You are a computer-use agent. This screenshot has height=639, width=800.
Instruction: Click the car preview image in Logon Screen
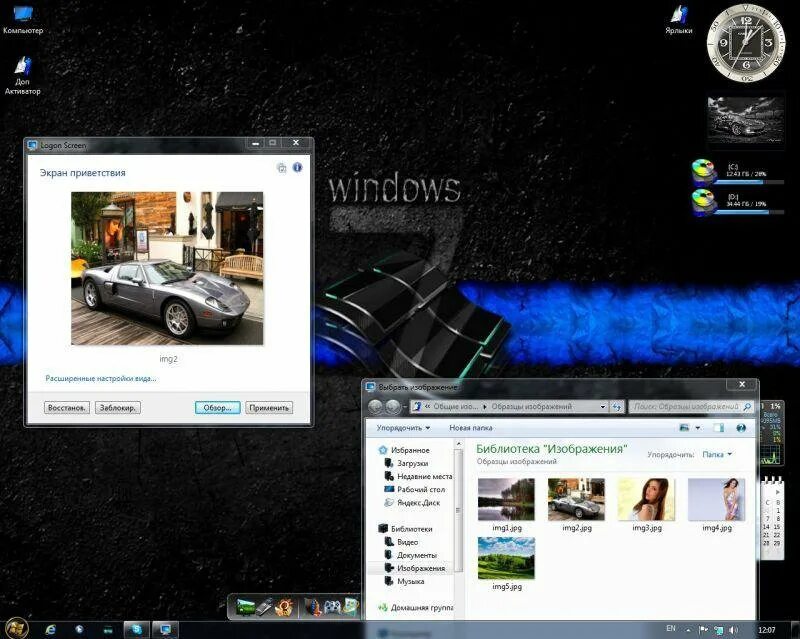(167, 268)
